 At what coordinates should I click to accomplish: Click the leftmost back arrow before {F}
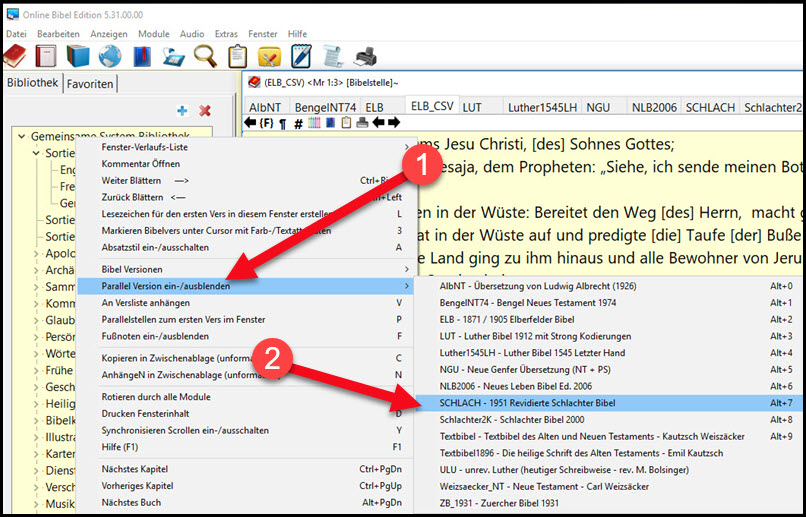tap(250, 123)
